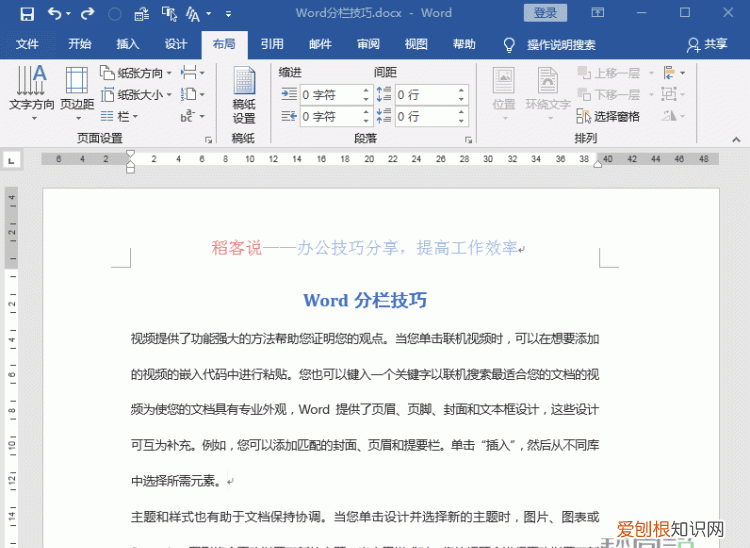Click right indent ruler marker
The image size is (750, 548).
coord(597,164)
